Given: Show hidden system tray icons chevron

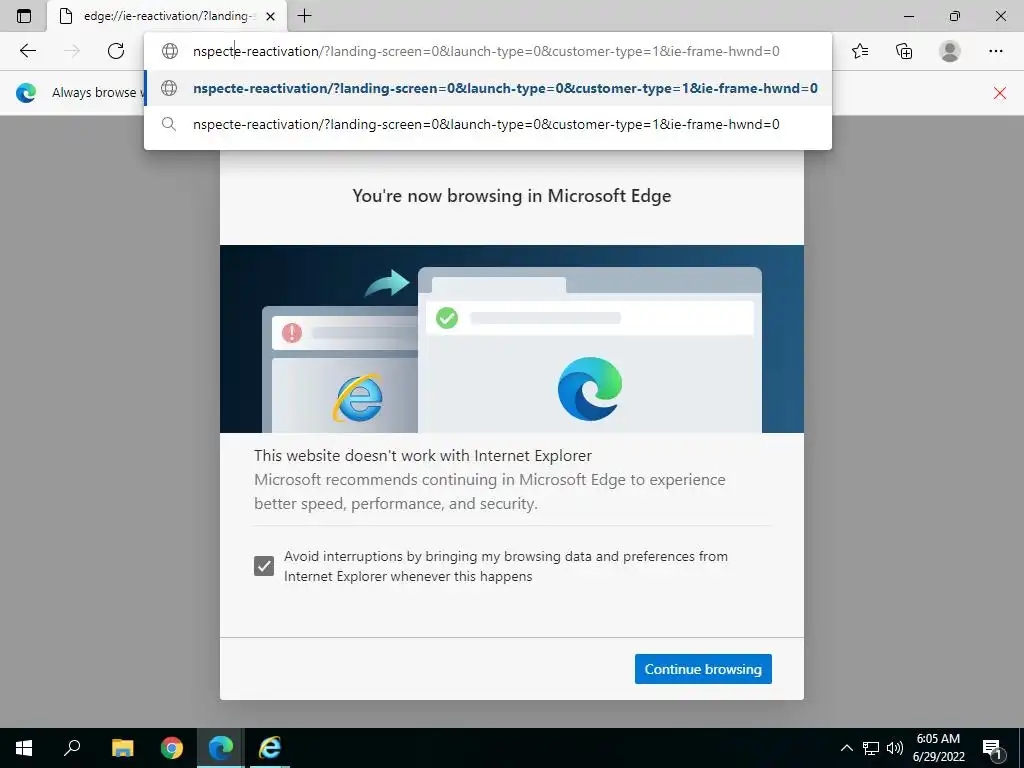Looking at the screenshot, I should click(846, 748).
